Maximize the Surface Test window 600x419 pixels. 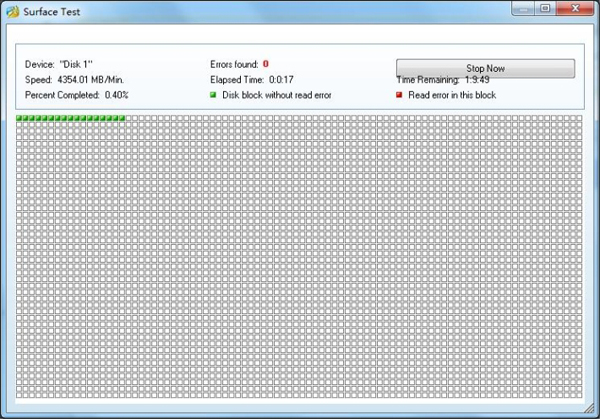[x=545, y=8]
